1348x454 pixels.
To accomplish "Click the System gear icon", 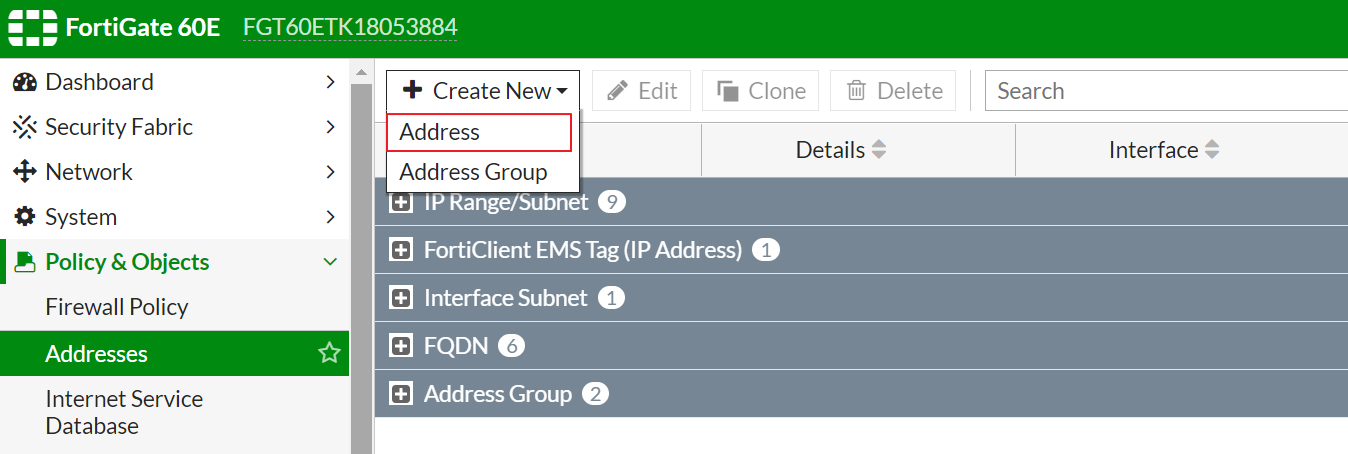I will coord(25,217).
